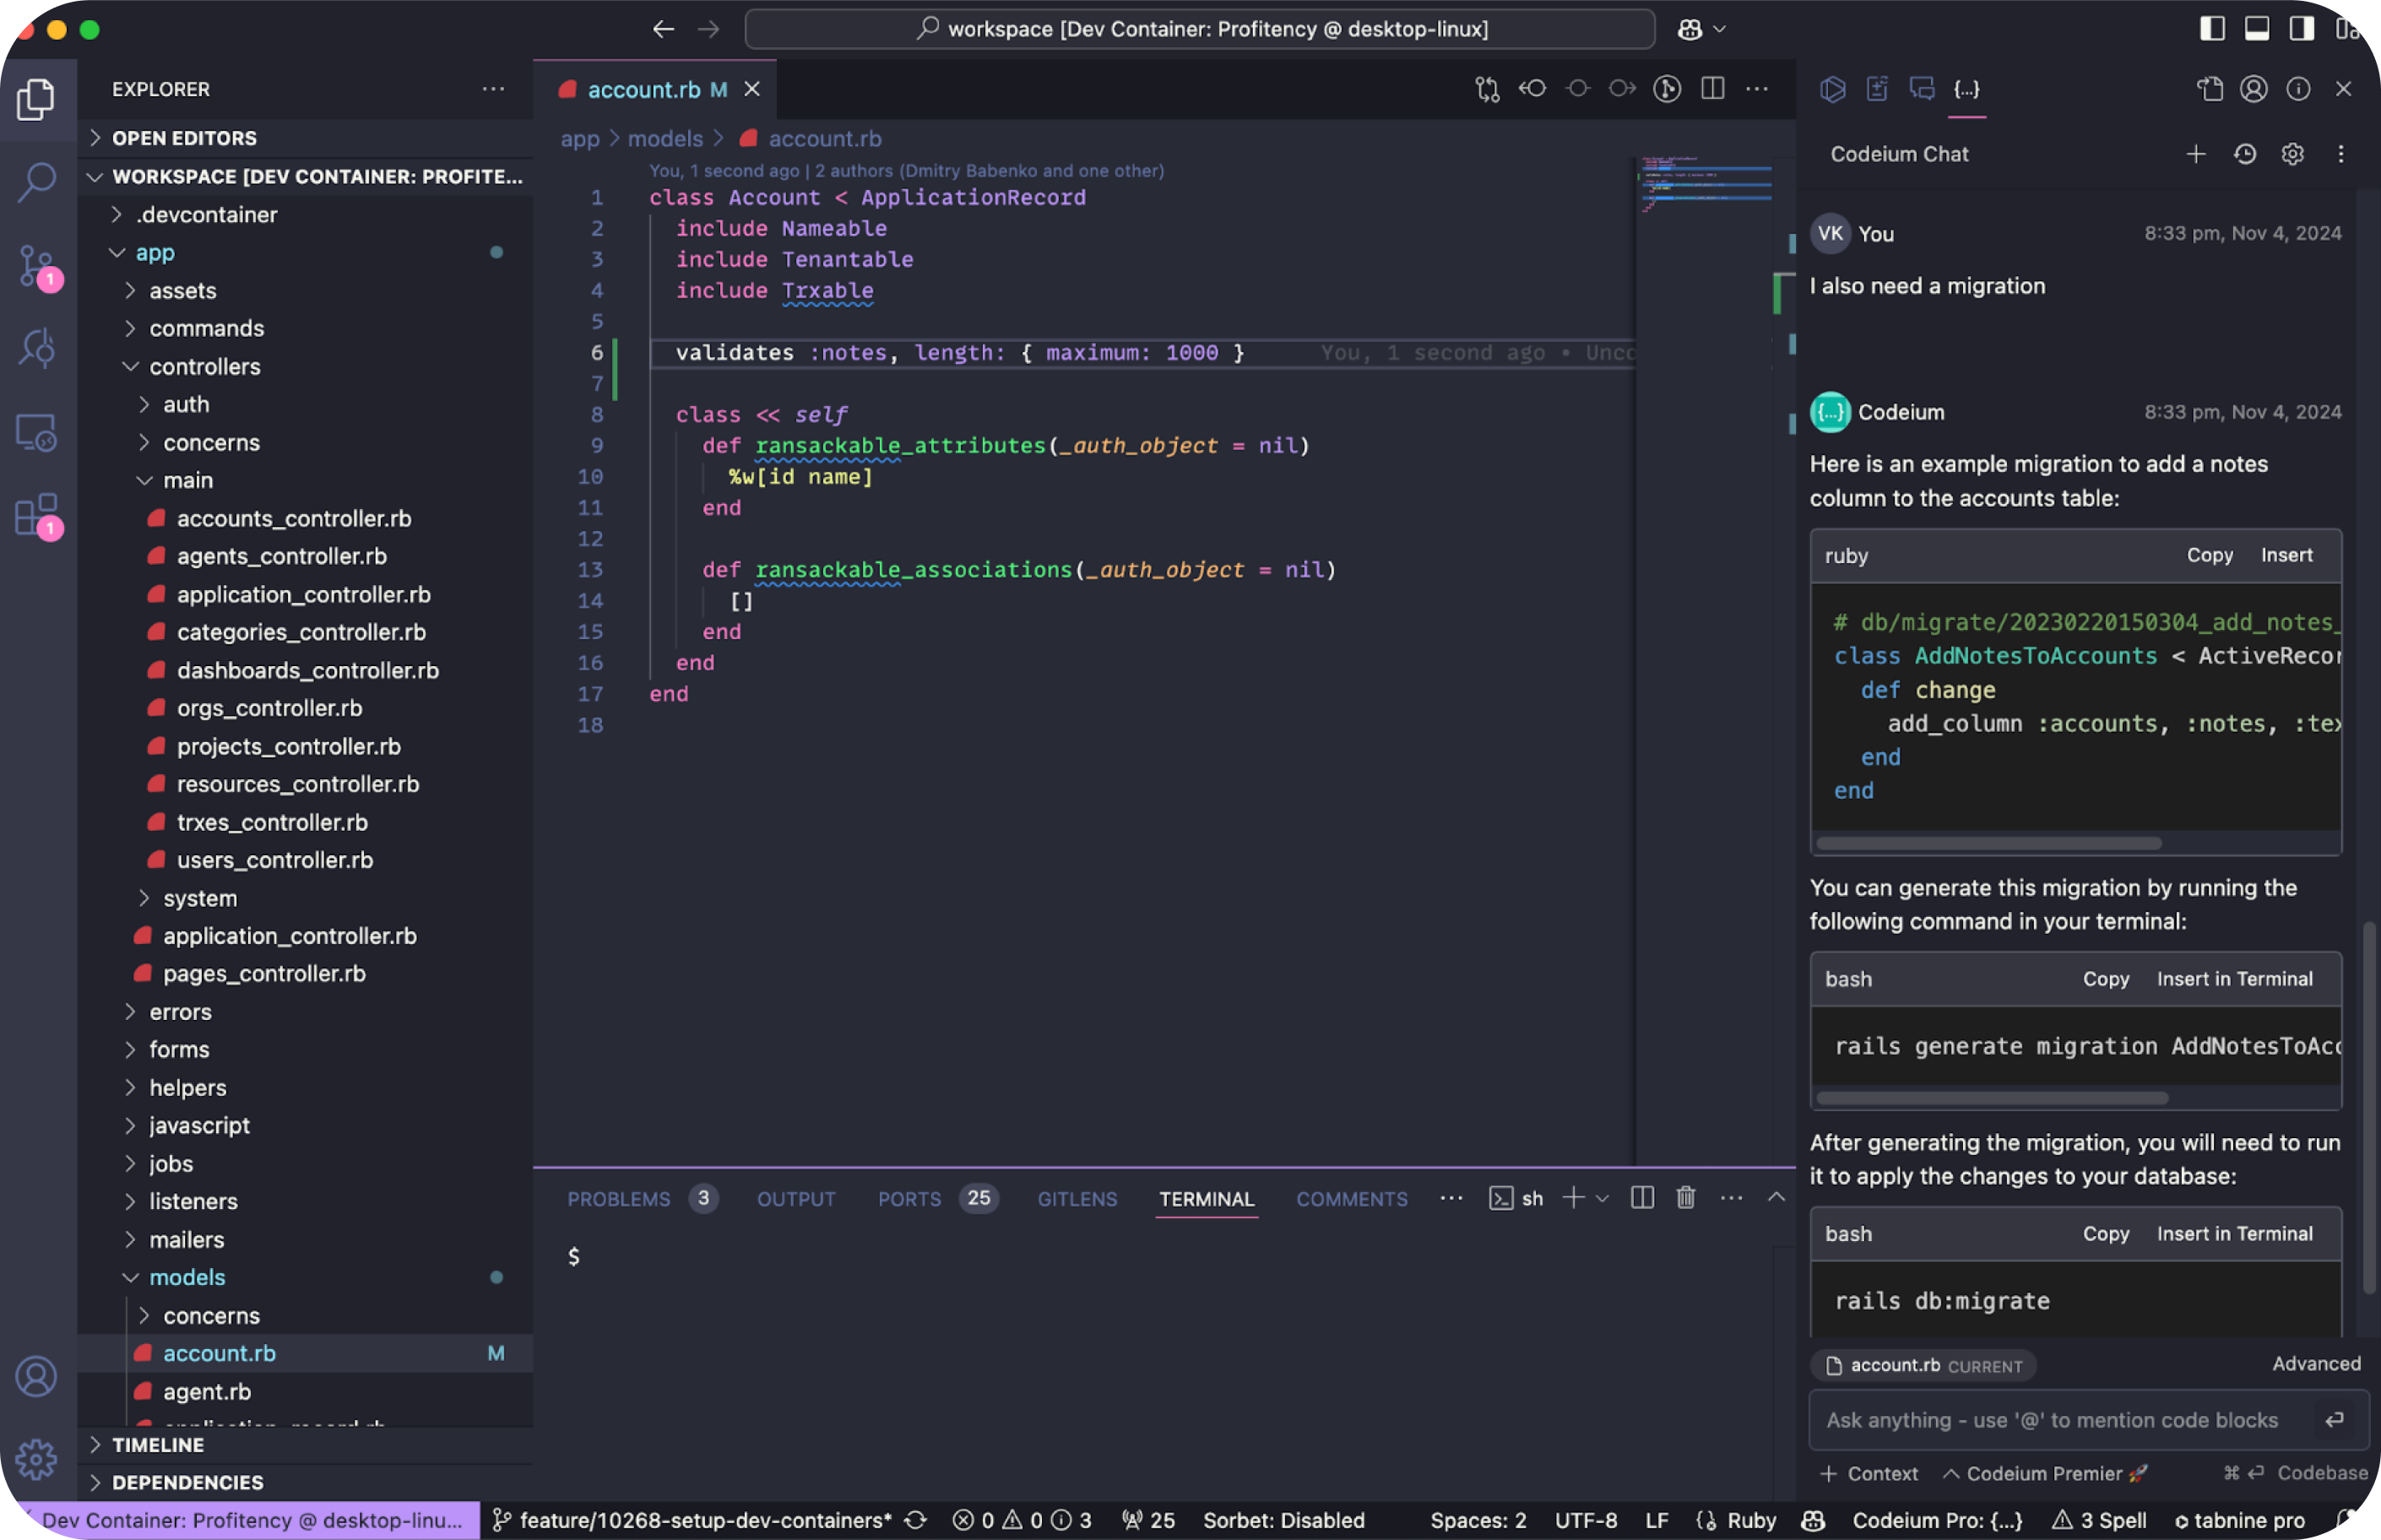The image size is (2381, 1540).
Task: Open the Search view in activity bar
Action: 37,182
